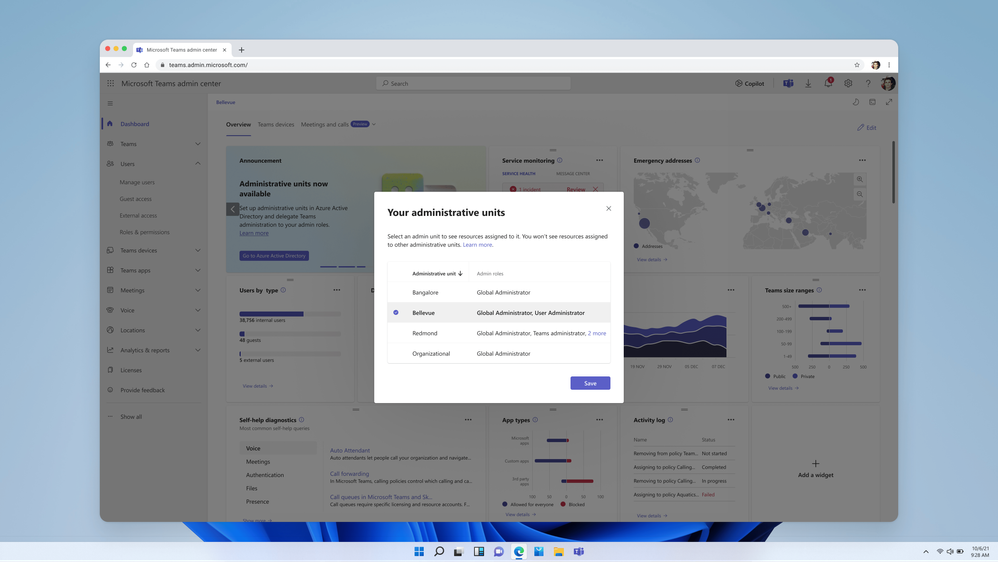Zoom out on Emergency addresses map
Screen dimensions: 998x562
pos(860,194)
